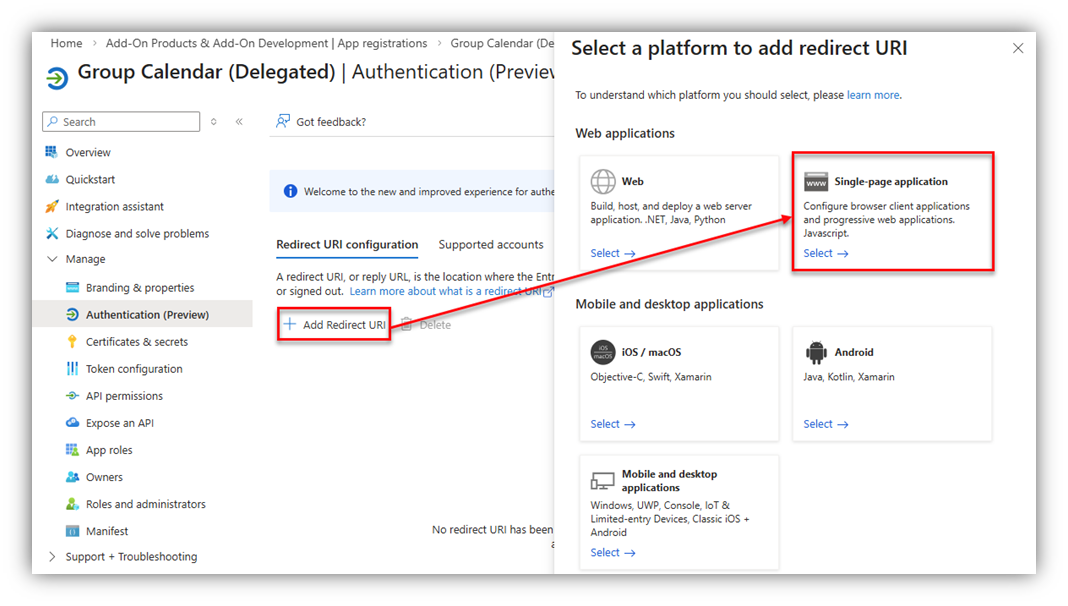Click Add Redirect URI button
This screenshot has height=606, width=1068.
coord(334,325)
